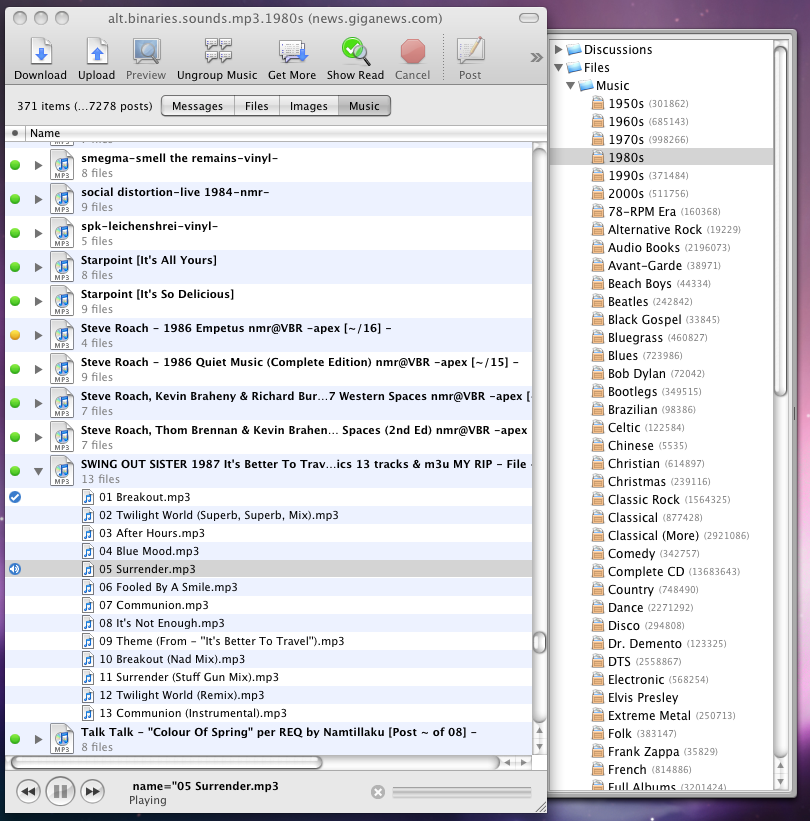Select the Electronic newsgroup
810x821 pixels.
coord(661,680)
